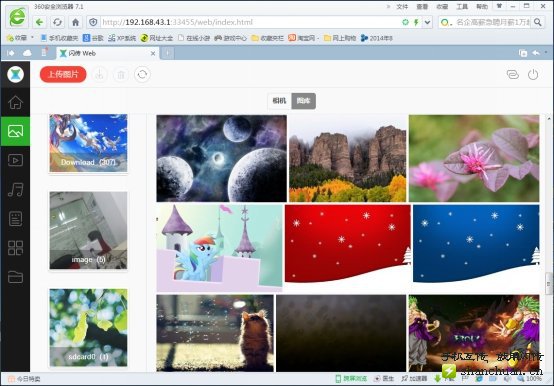Open the 网上购物 bookmark folder

[340, 38]
